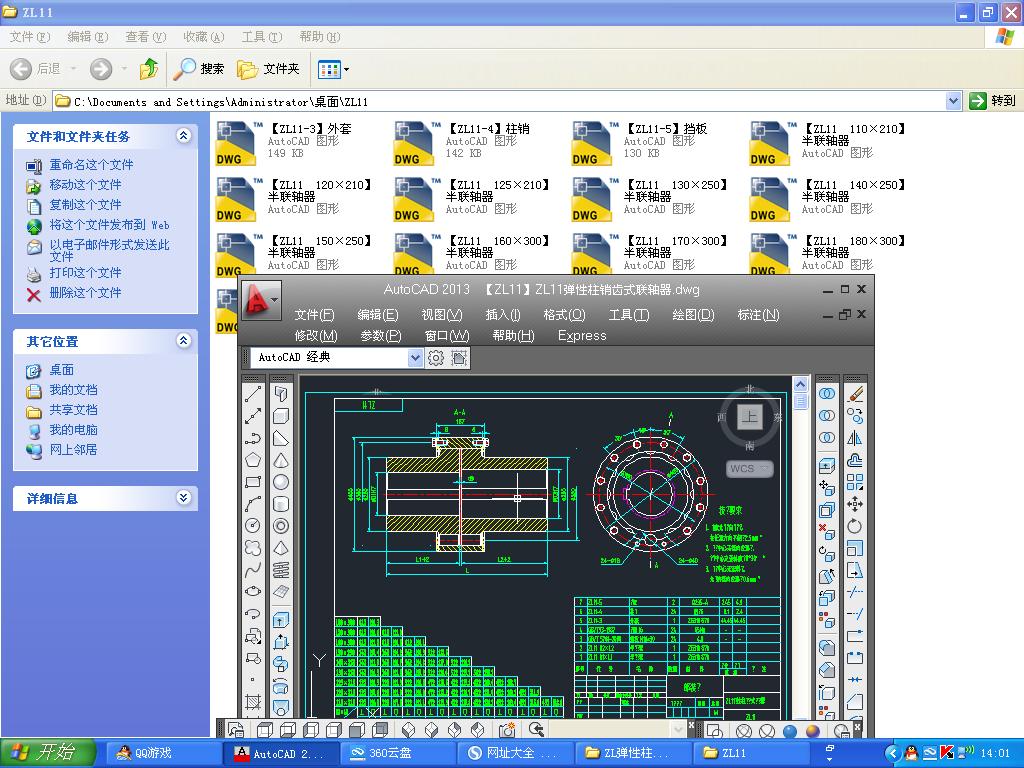The width and height of the screenshot is (1024, 768).
Task: Select the Line drawing tool
Action: tap(253, 393)
